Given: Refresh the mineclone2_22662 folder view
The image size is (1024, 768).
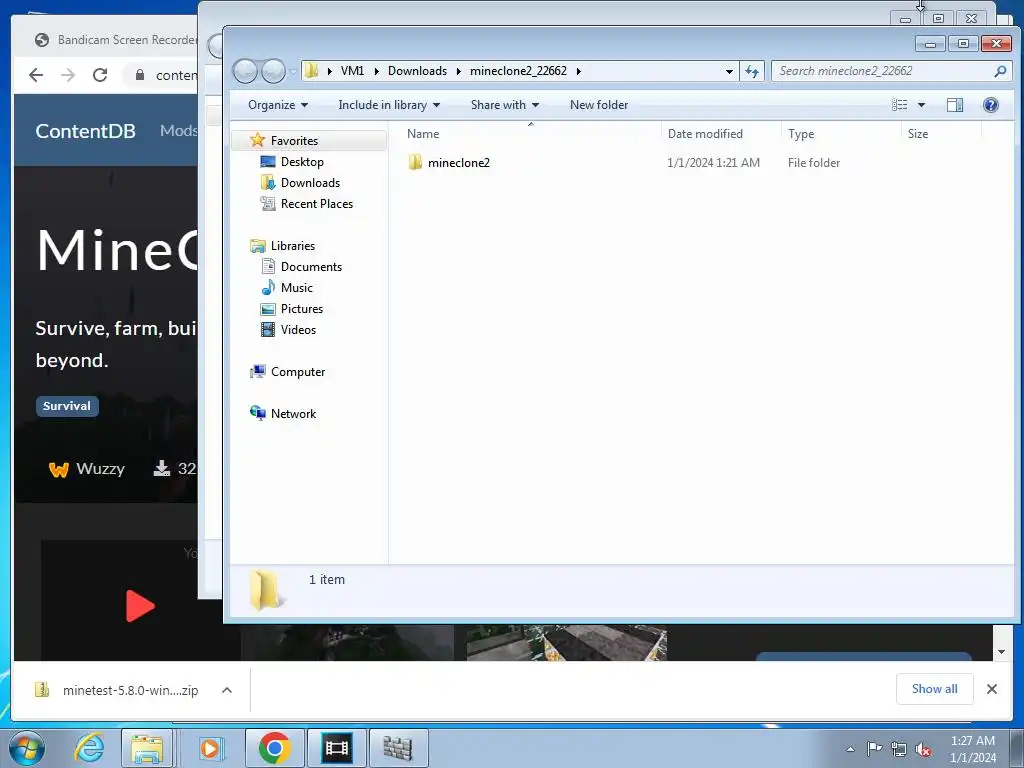Looking at the screenshot, I should [x=752, y=71].
